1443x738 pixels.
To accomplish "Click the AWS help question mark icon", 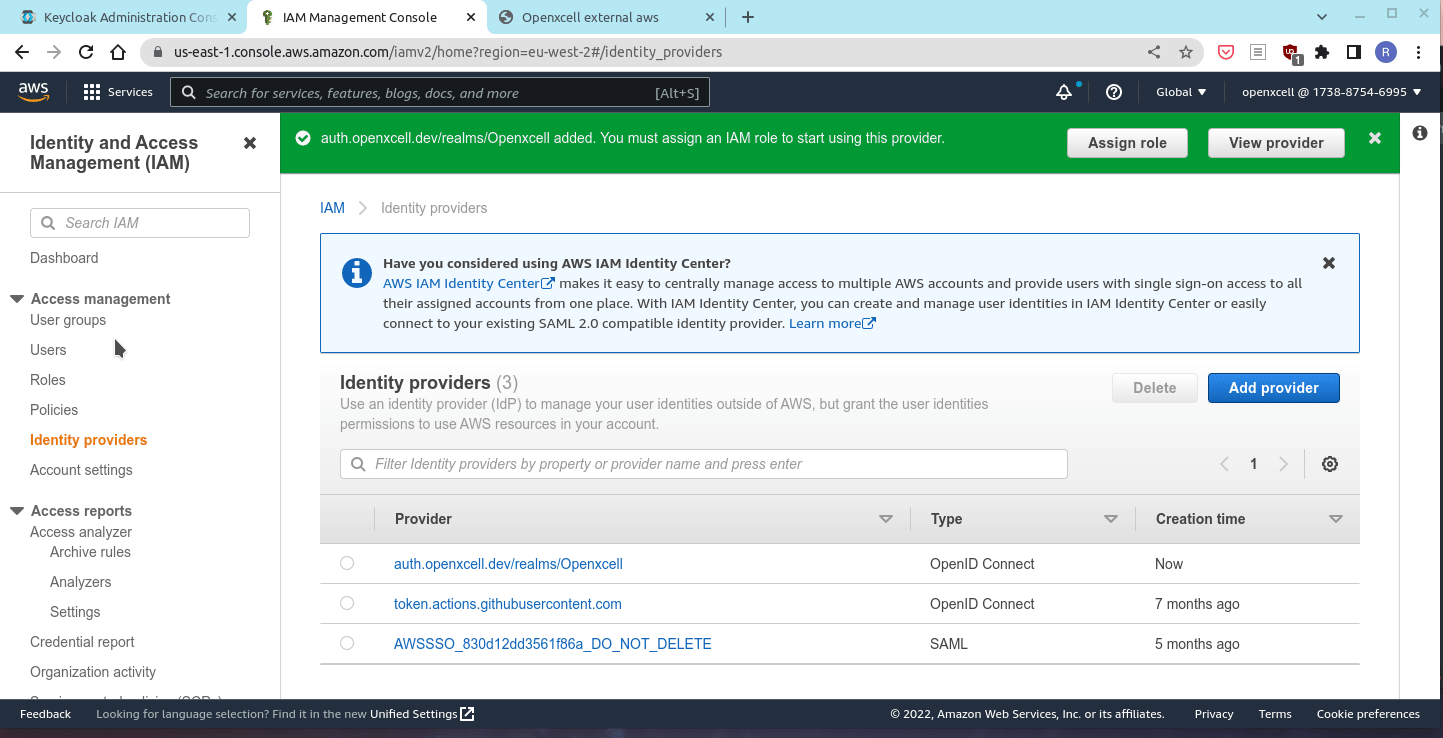I will (1113, 92).
